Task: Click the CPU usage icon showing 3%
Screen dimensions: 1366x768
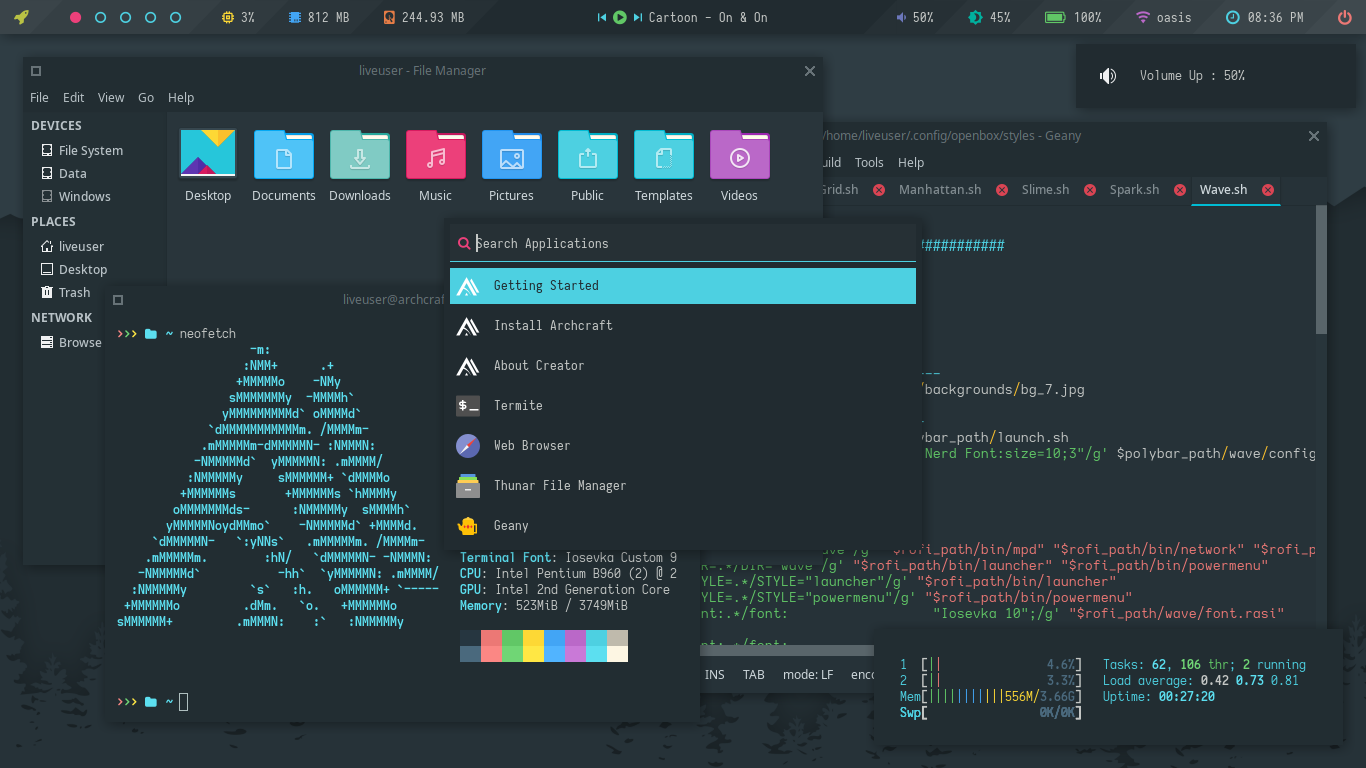Action: click(228, 18)
